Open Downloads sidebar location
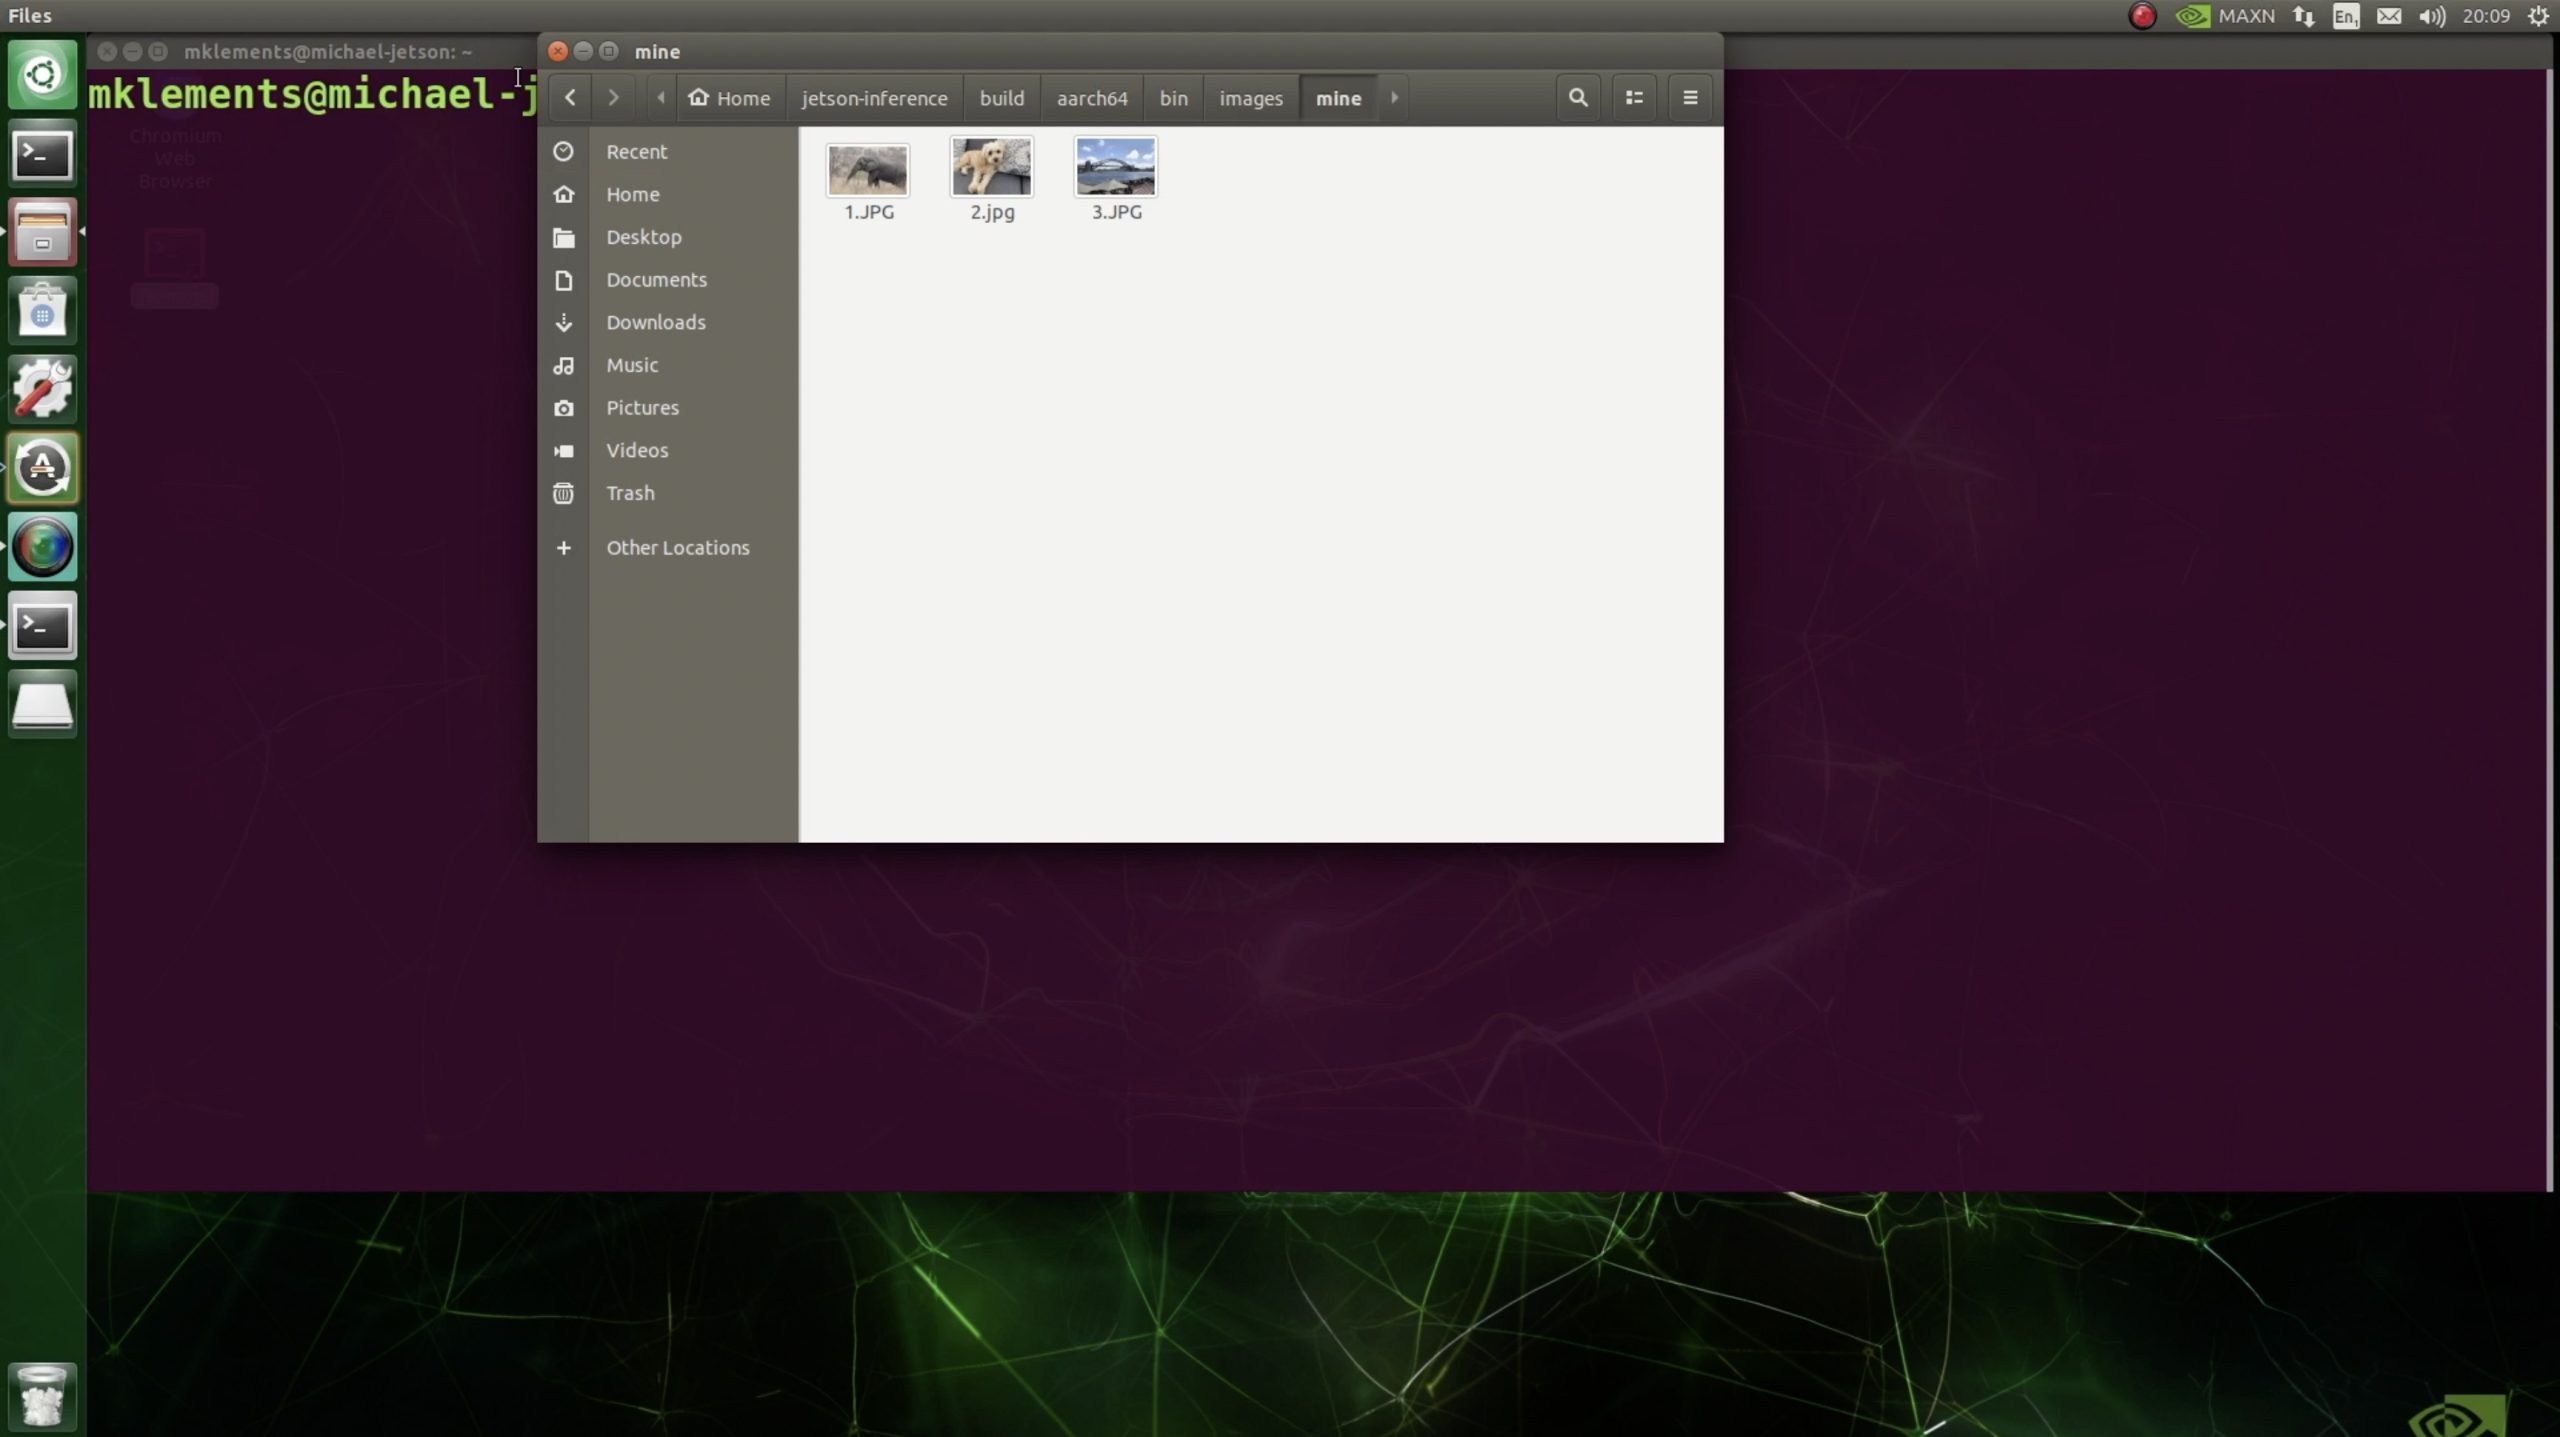 click(655, 322)
